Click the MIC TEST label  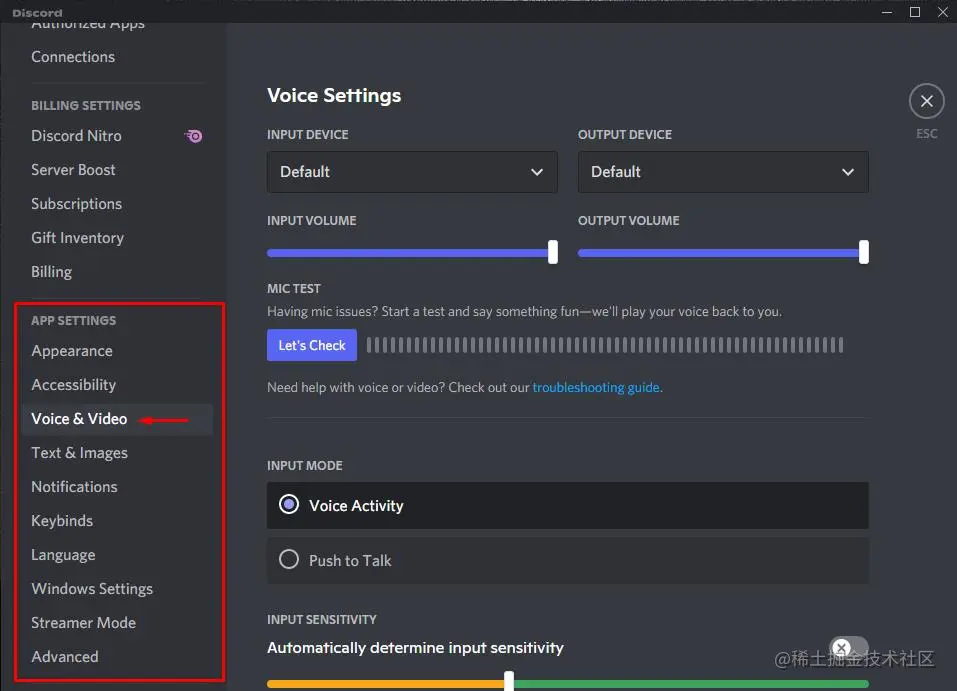[294, 289]
